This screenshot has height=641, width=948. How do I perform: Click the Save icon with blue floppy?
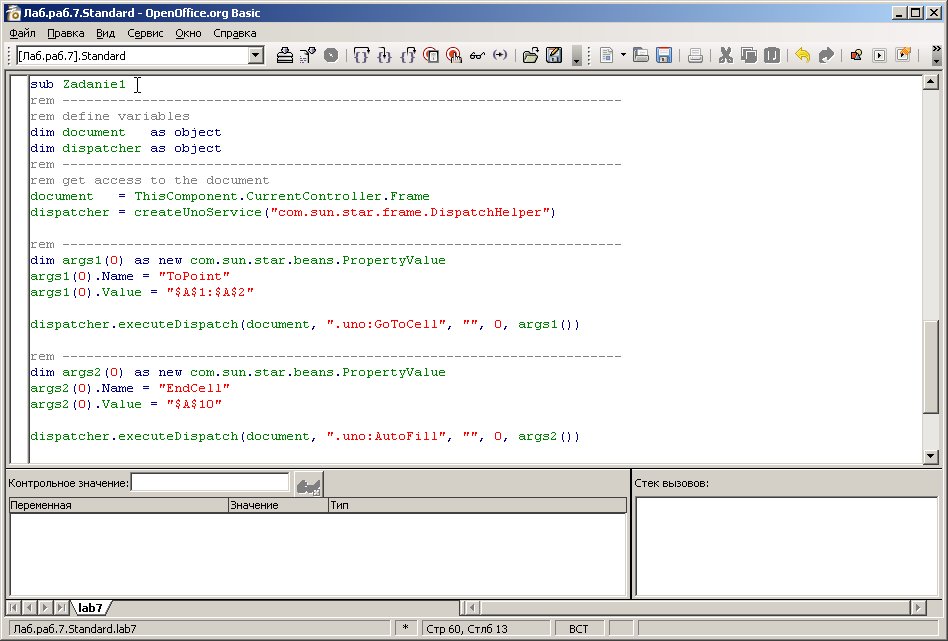click(663, 56)
